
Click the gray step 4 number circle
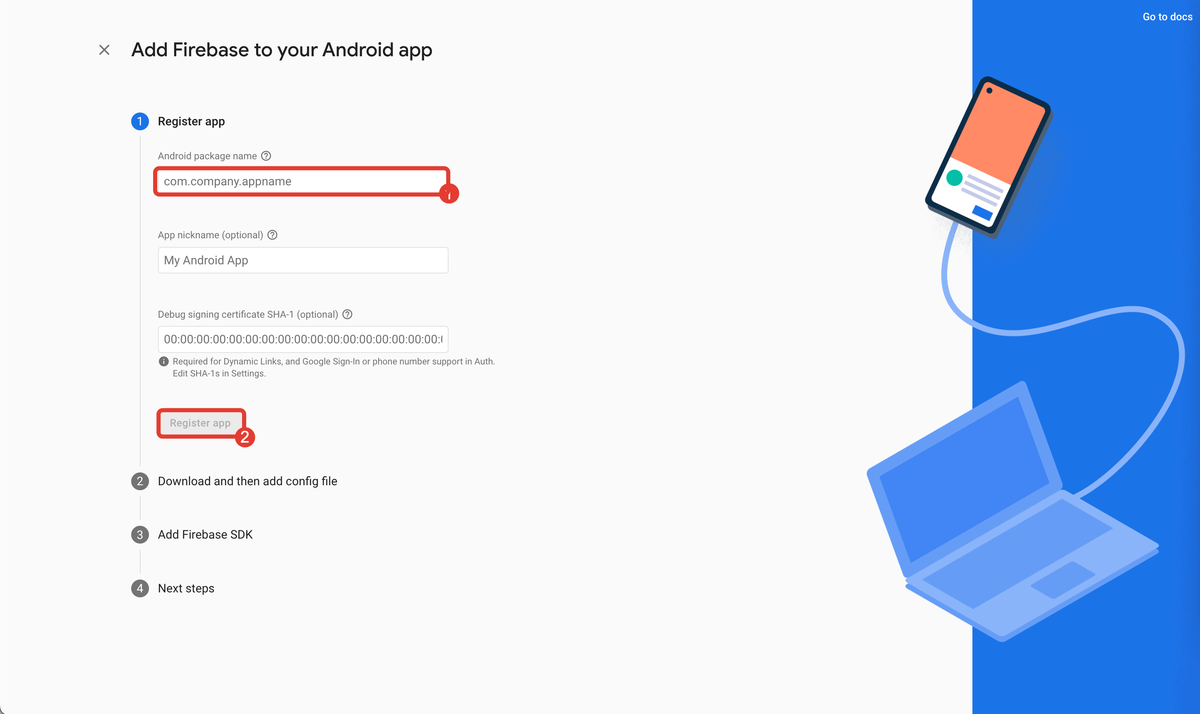[x=140, y=588]
